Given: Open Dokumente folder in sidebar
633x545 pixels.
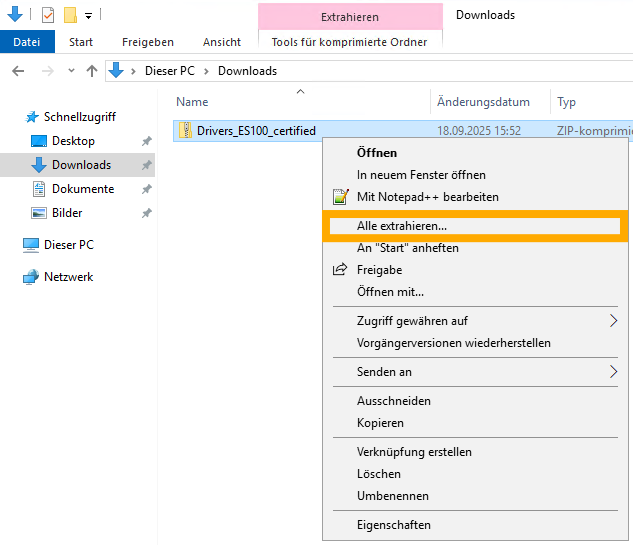Looking at the screenshot, I should coord(82,189).
